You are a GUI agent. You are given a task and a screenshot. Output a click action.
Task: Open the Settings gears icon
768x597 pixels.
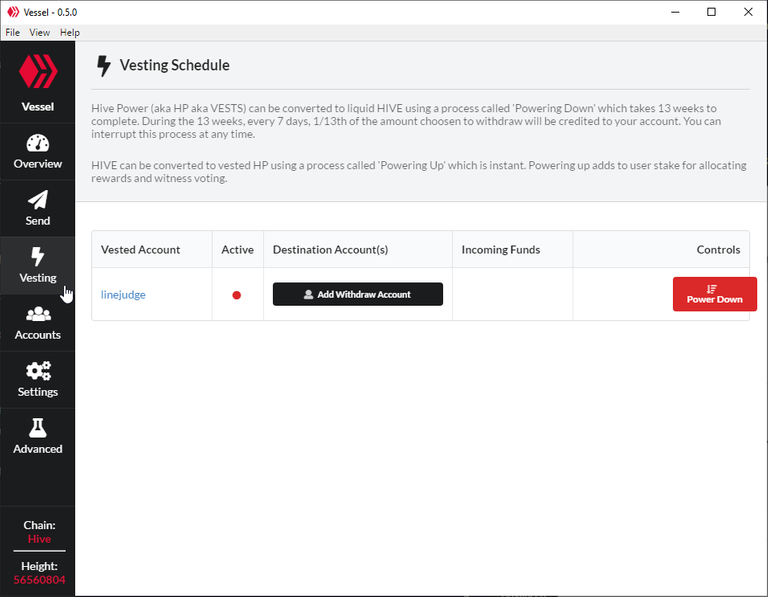pyautogui.click(x=38, y=371)
